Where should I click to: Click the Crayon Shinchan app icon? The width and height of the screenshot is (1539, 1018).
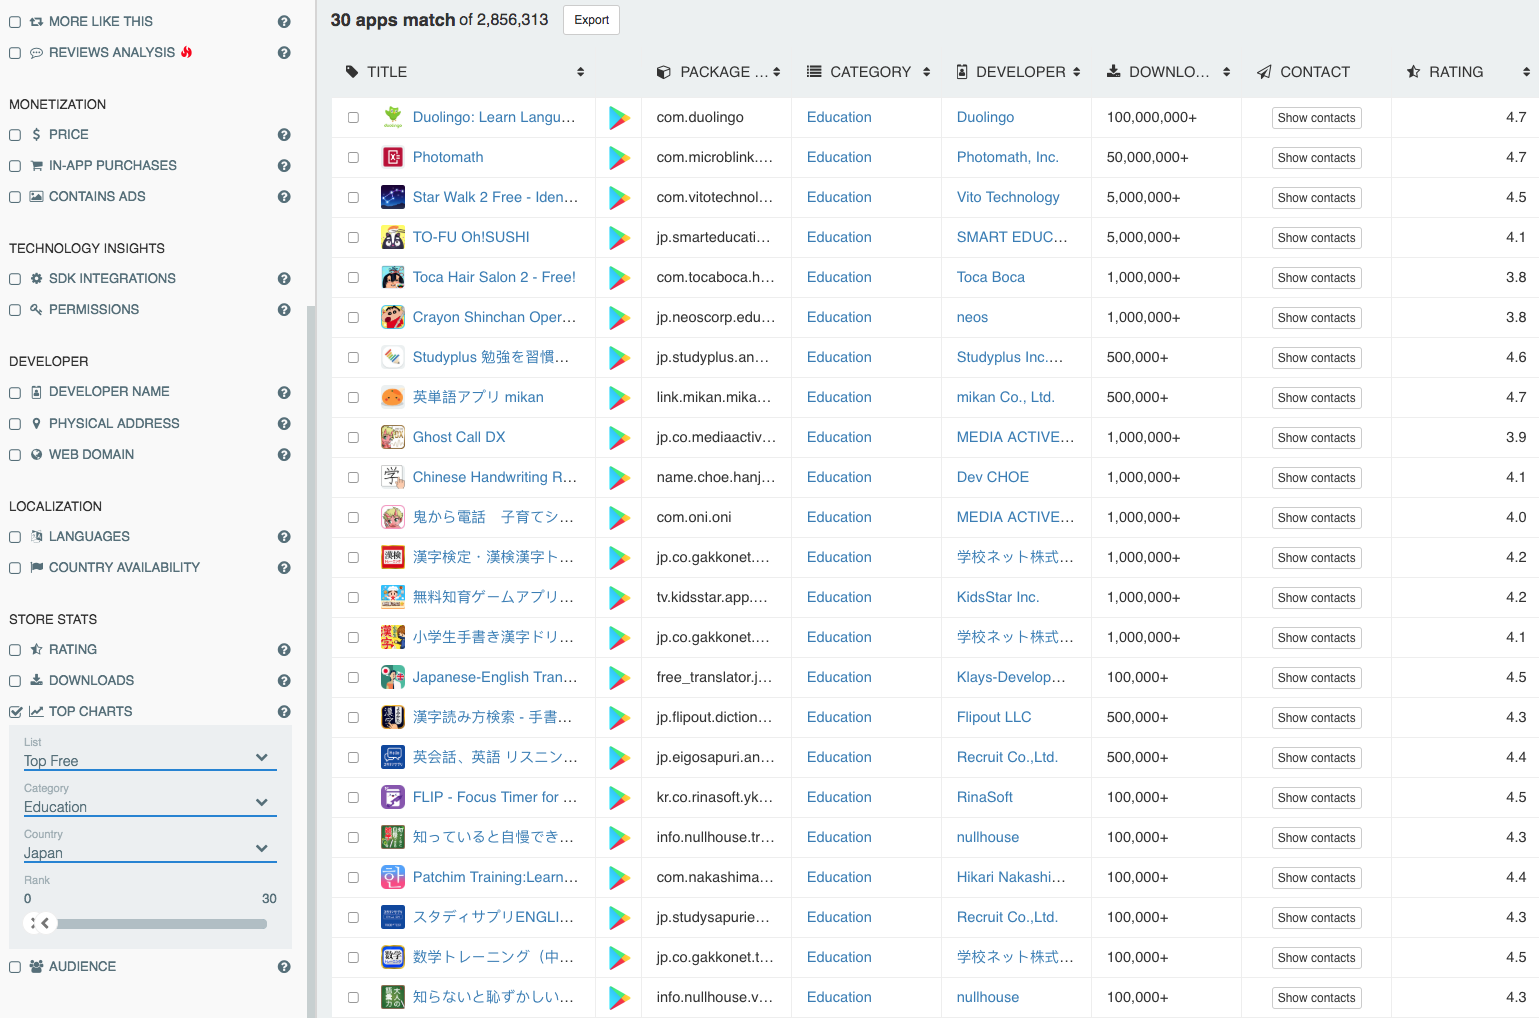coord(393,317)
